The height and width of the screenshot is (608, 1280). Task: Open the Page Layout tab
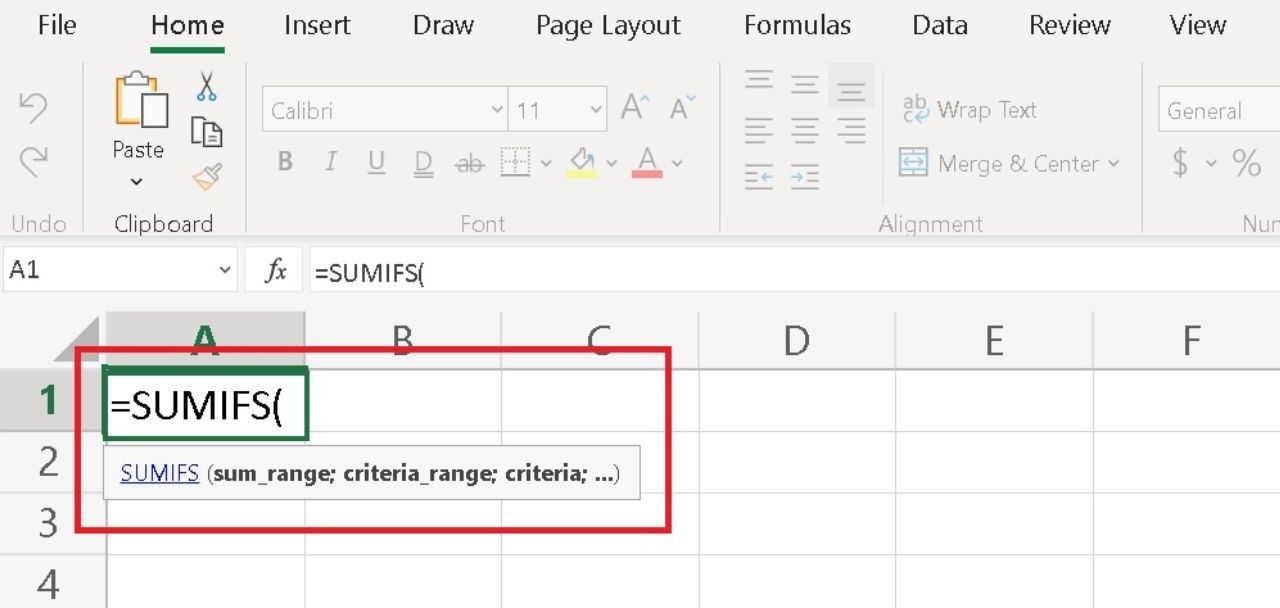pos(608,25)
